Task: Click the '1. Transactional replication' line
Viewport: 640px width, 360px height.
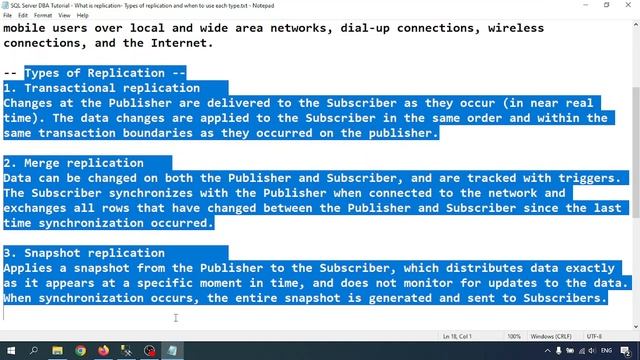Action: point(102,88)
